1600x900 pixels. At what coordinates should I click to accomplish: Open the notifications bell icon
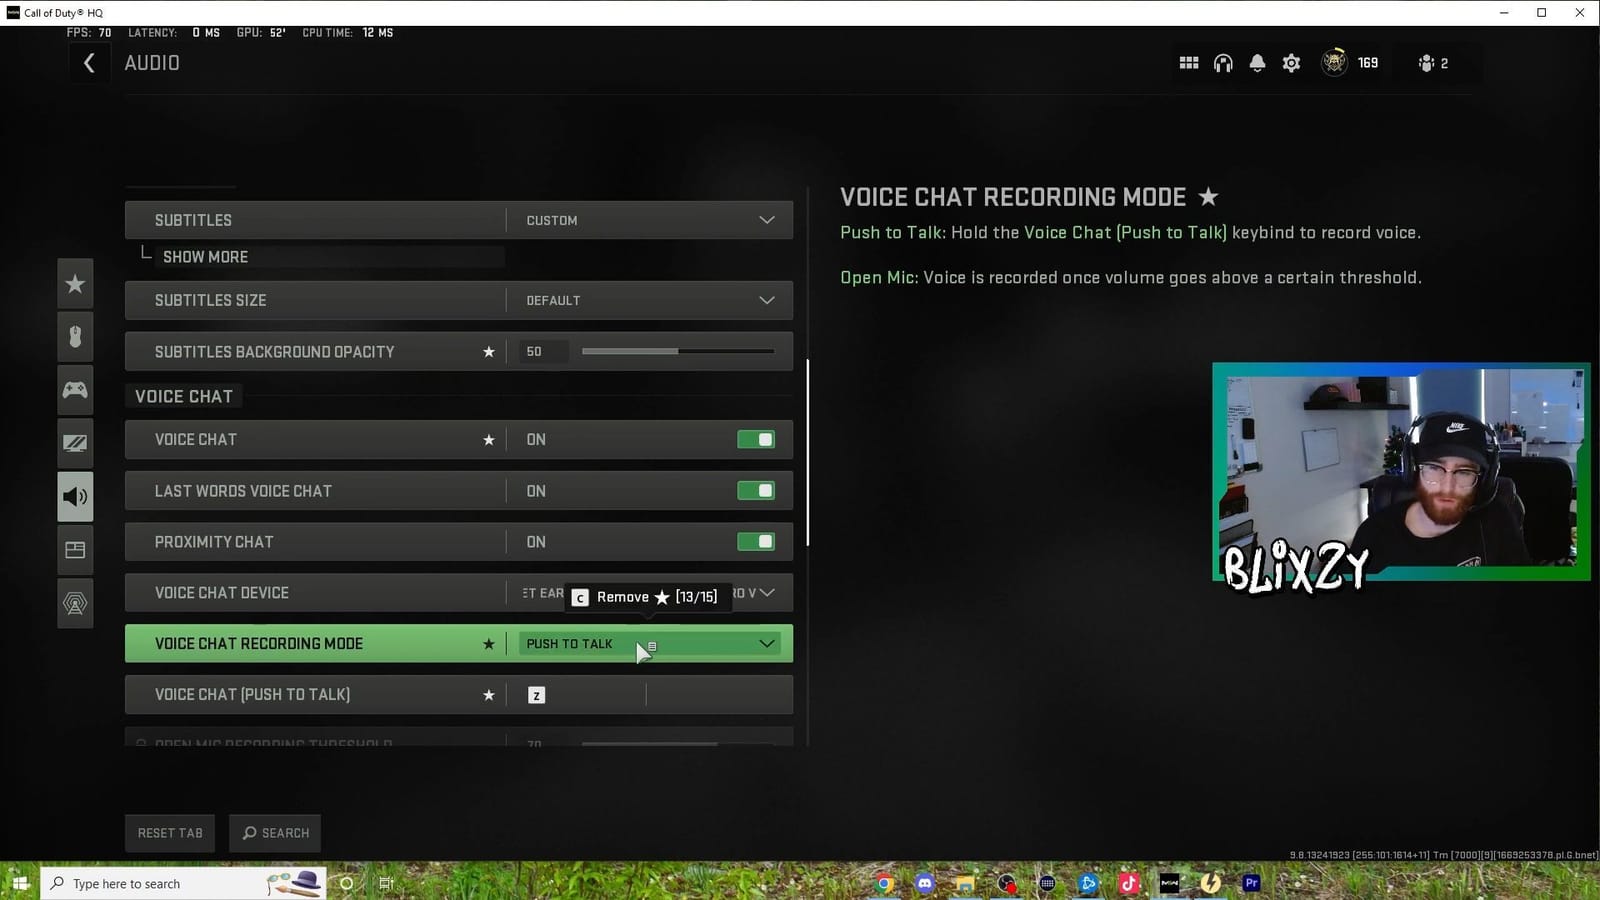(1257, 62)
